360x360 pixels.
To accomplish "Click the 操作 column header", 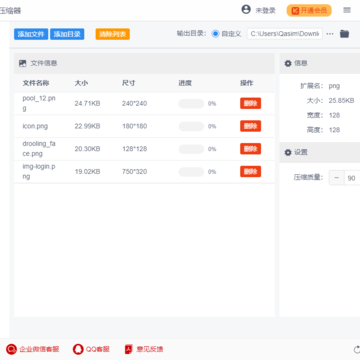I will [247, 83].
